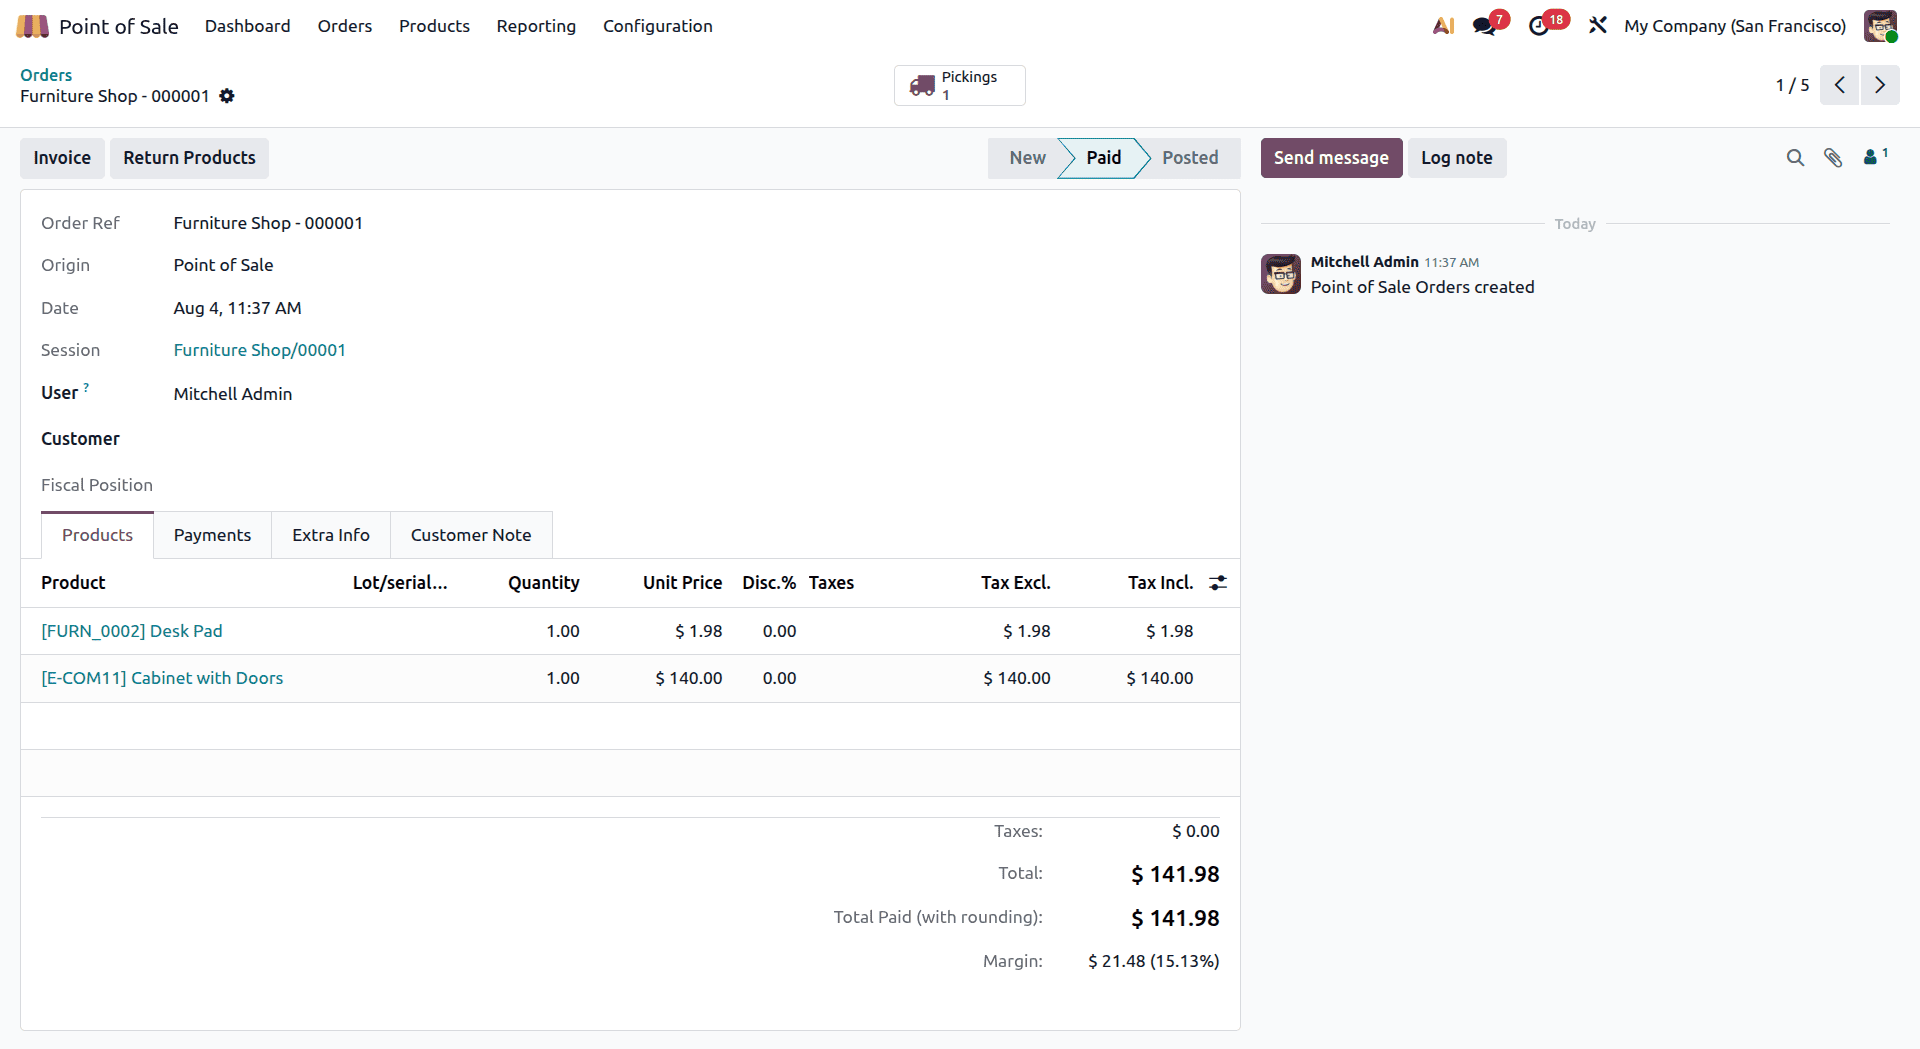Open the conversations icon showing 7 messages
Screen dimensions: 1920x1049
(1485, 26)
